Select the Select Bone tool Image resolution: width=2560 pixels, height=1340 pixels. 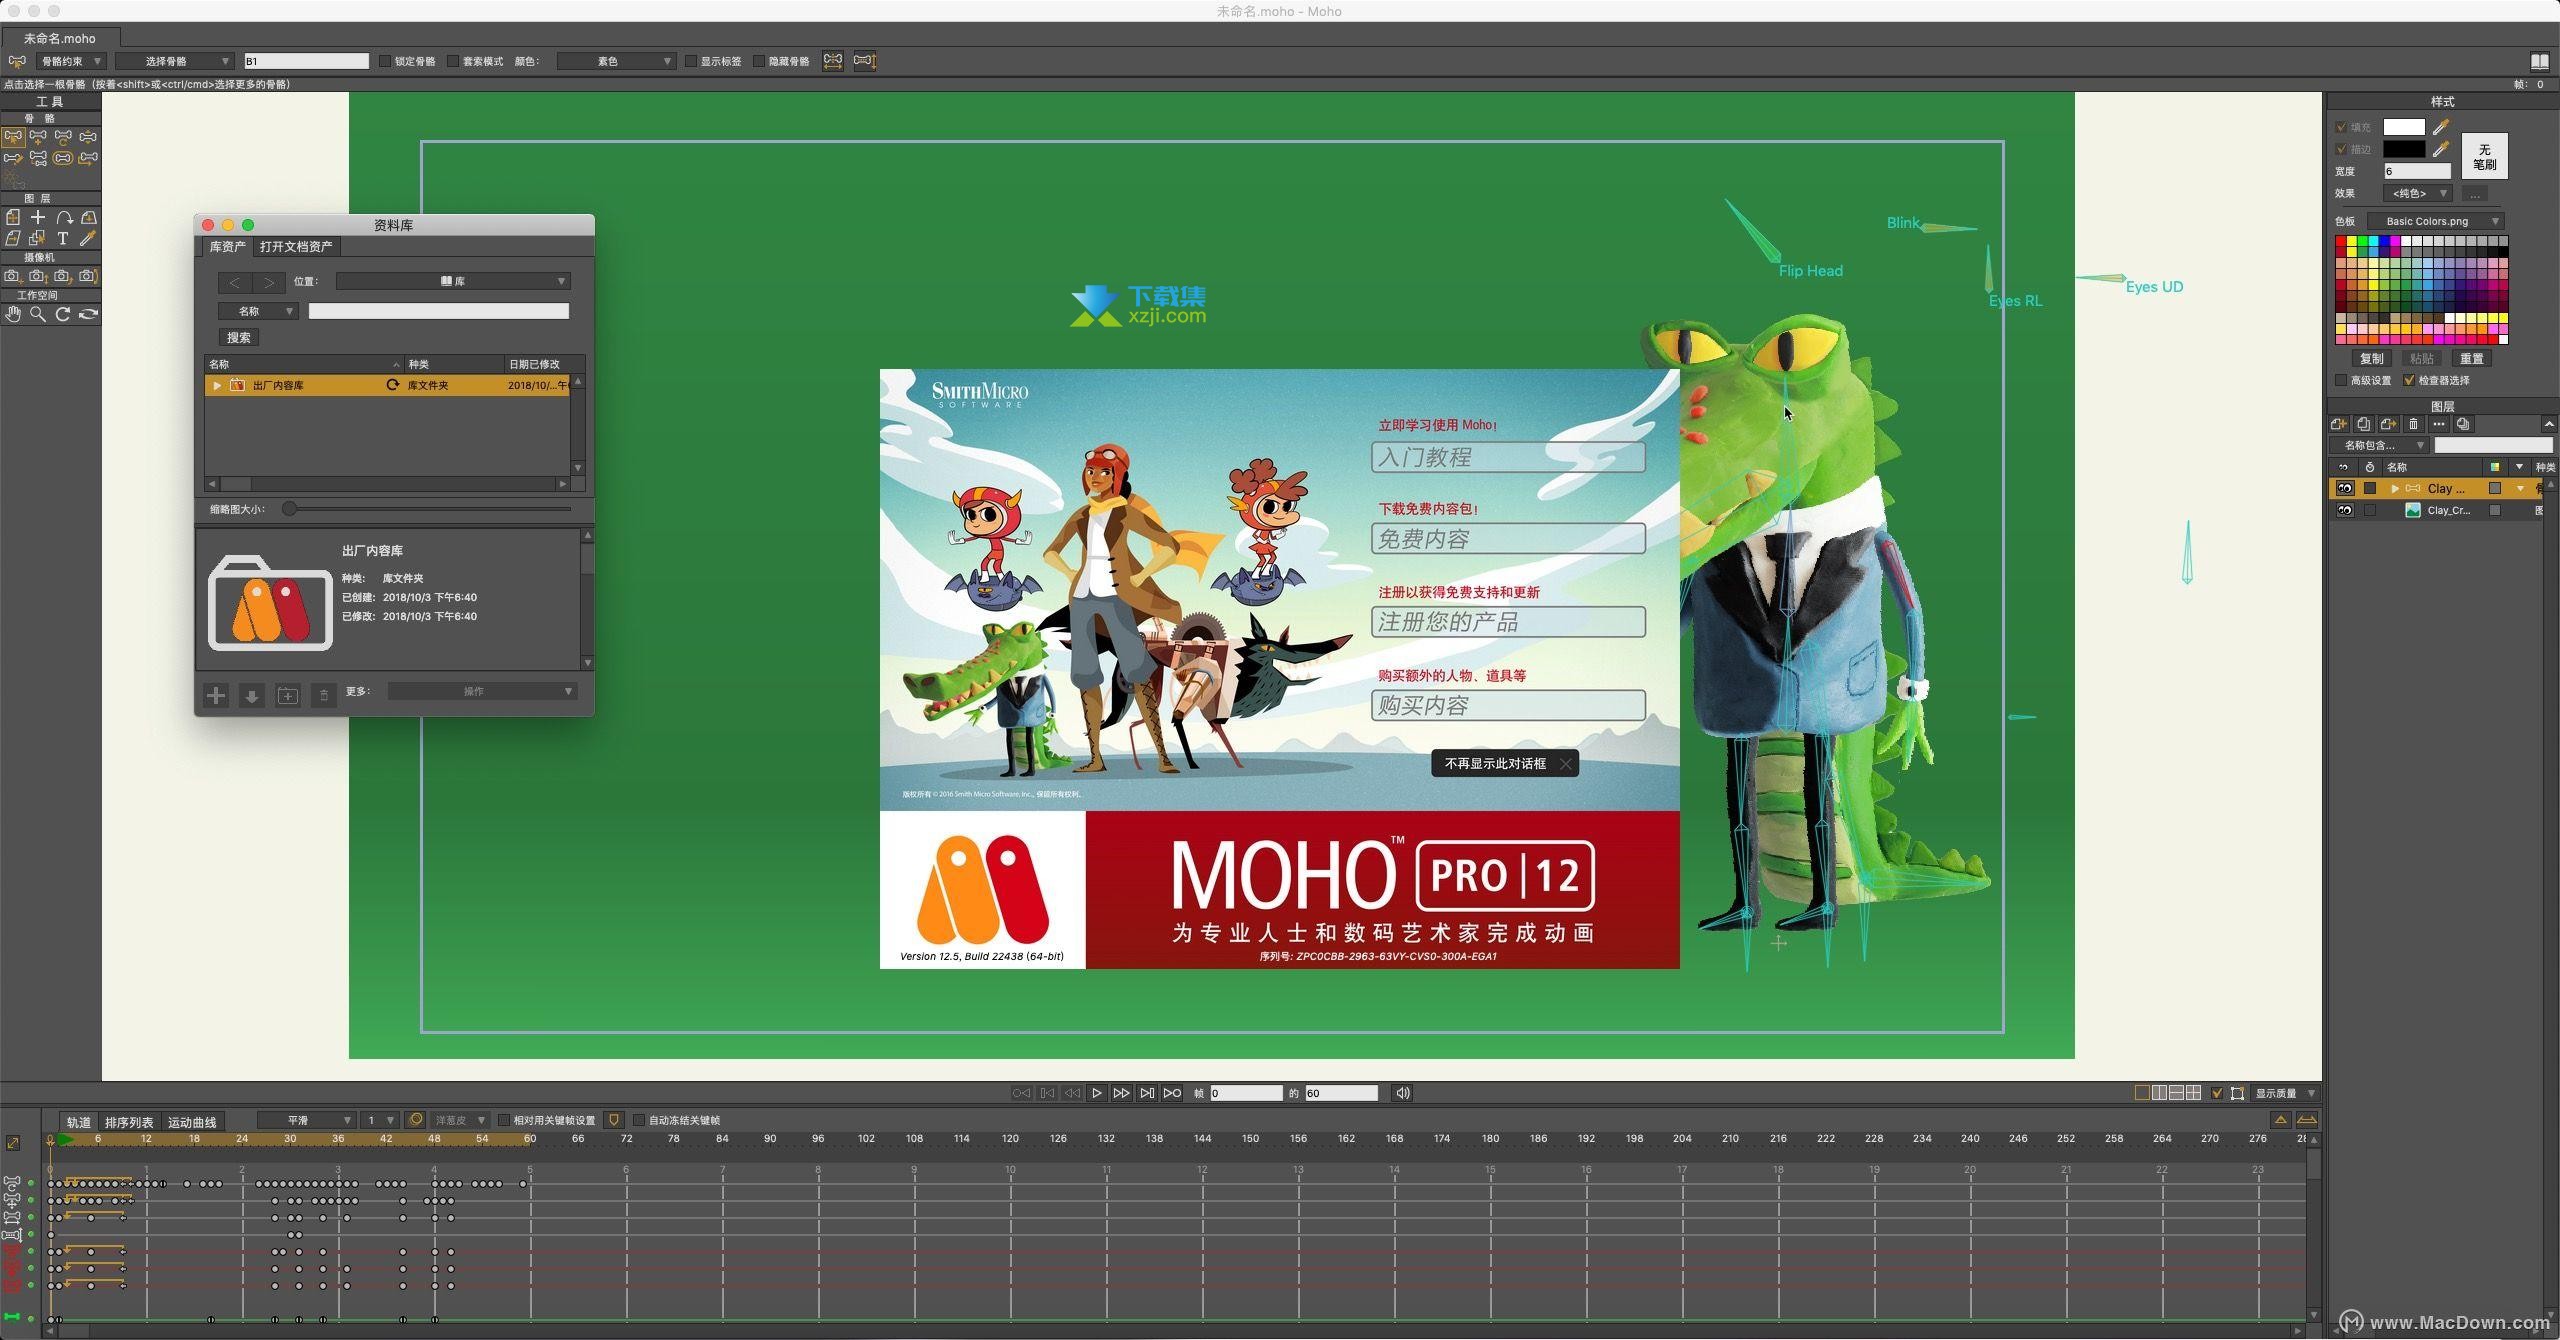[x=13, y=136]
